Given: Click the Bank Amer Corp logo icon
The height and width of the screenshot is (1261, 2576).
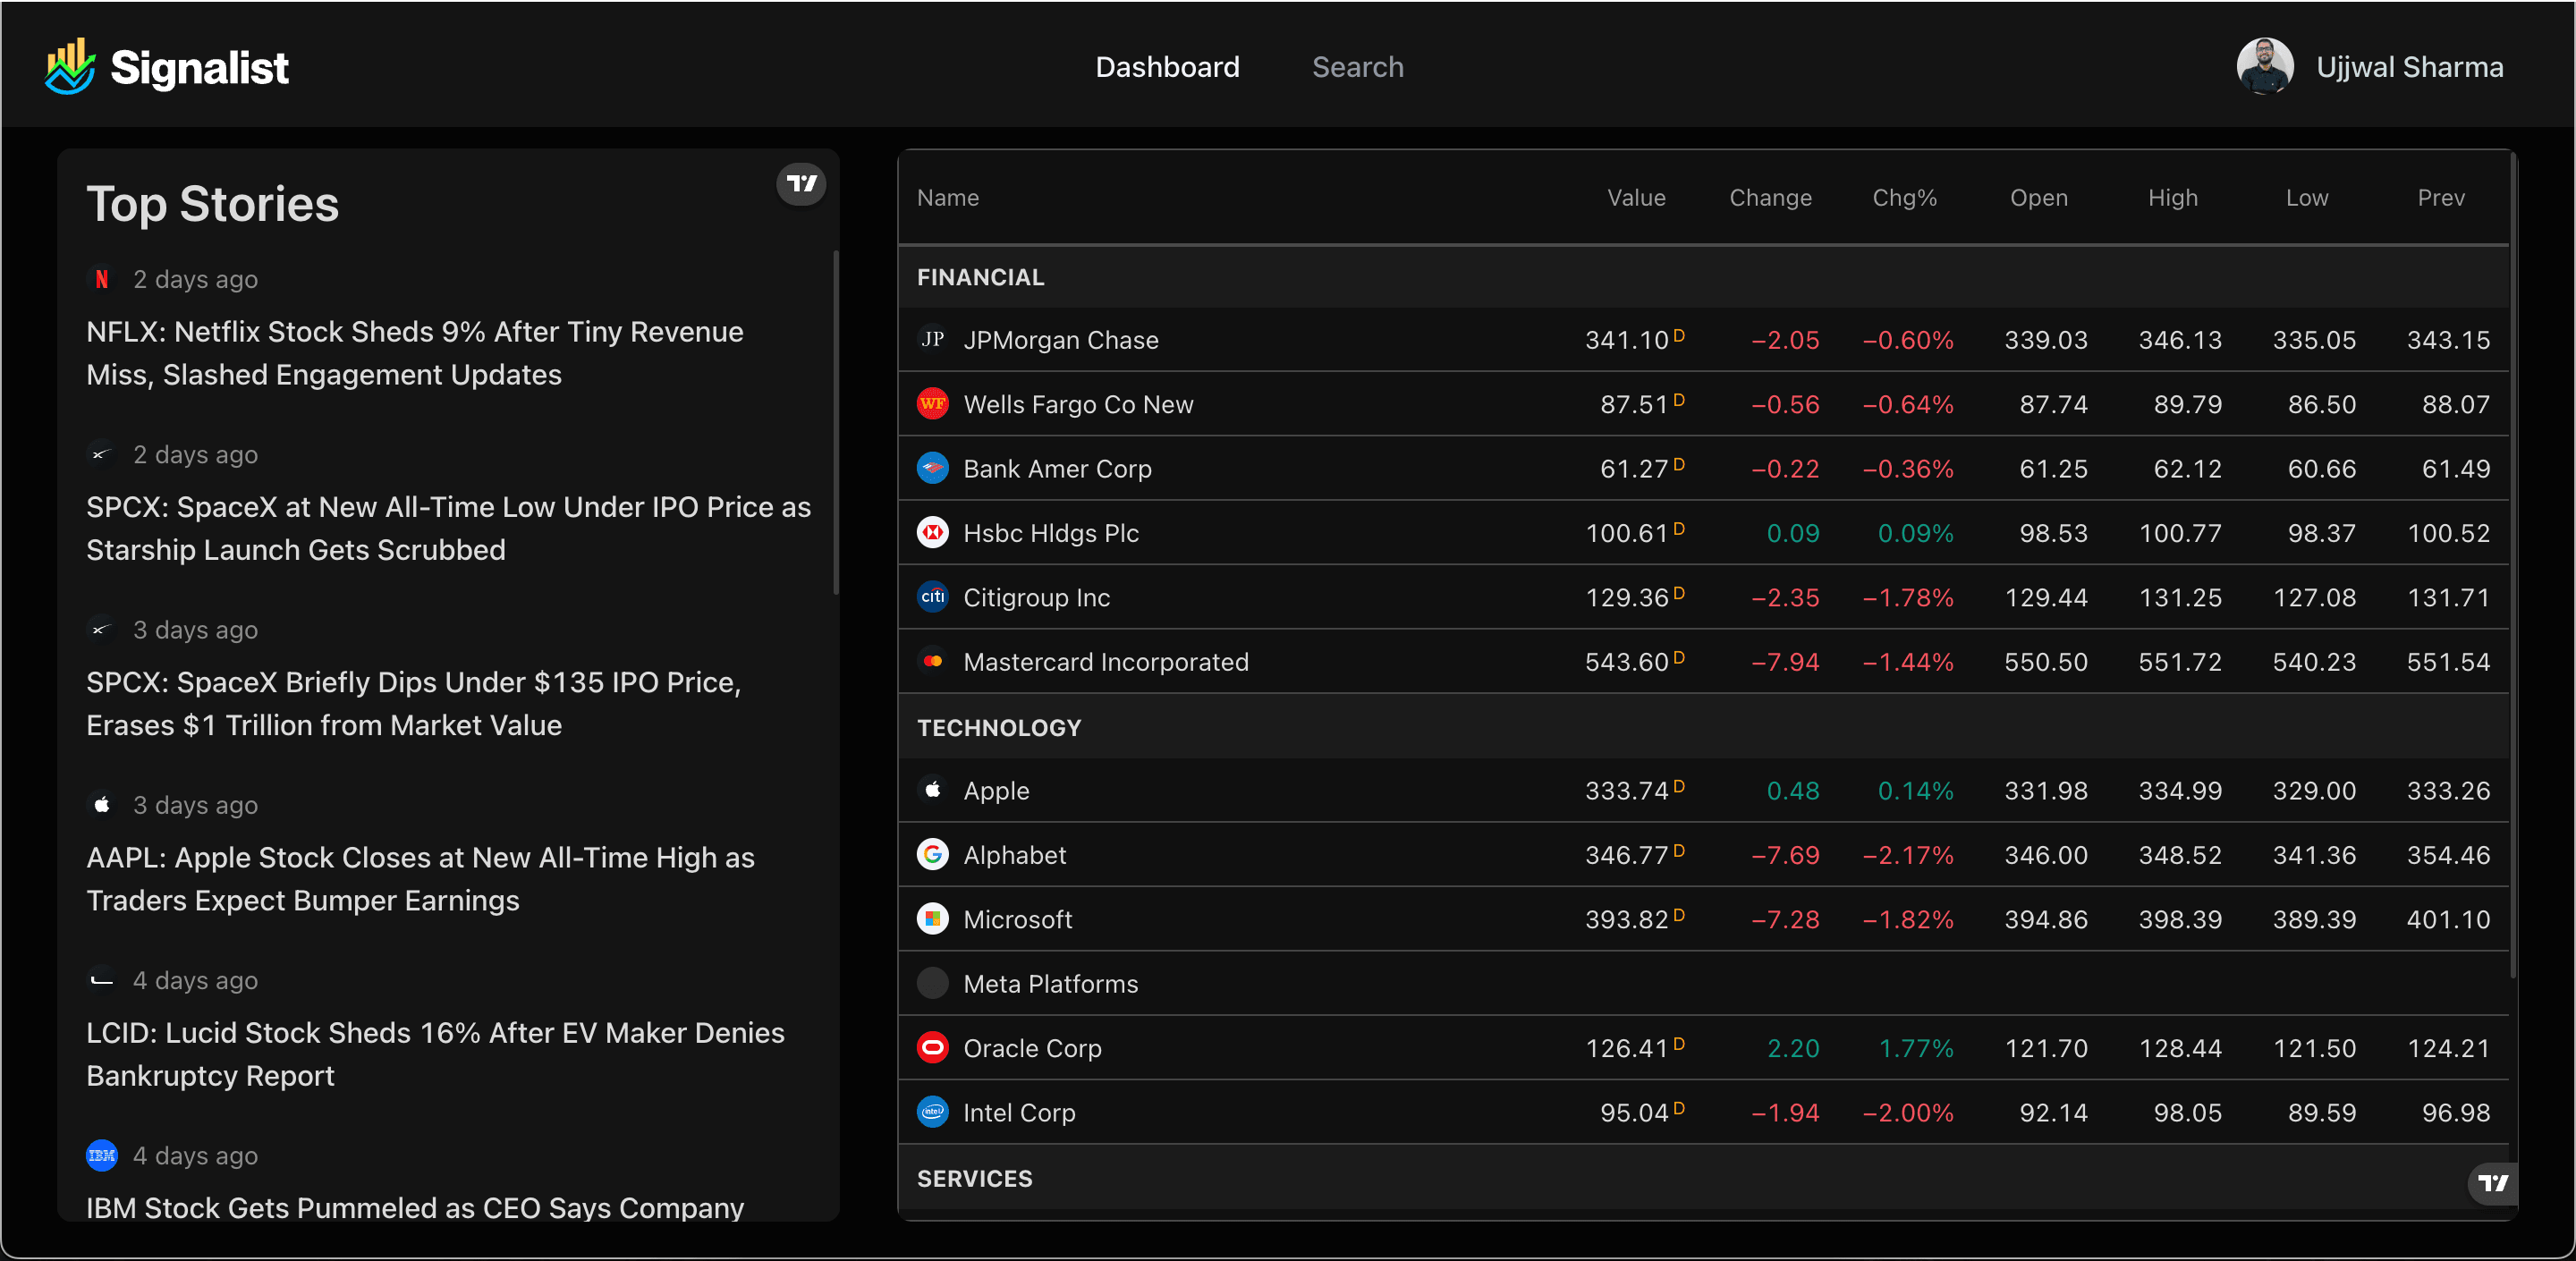Looking at the screenshot, I should click(932, 468).
